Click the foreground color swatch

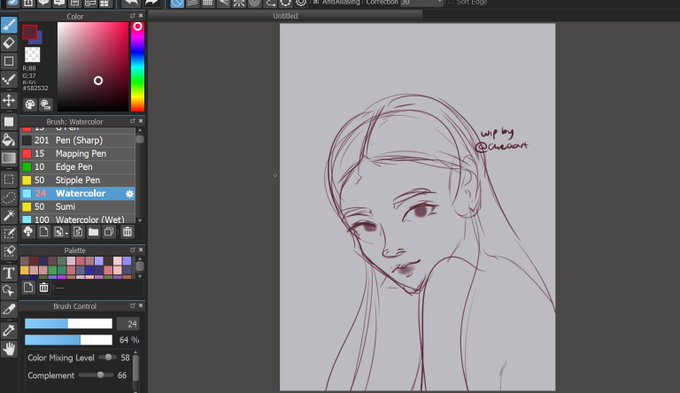(x=29, y=32)
